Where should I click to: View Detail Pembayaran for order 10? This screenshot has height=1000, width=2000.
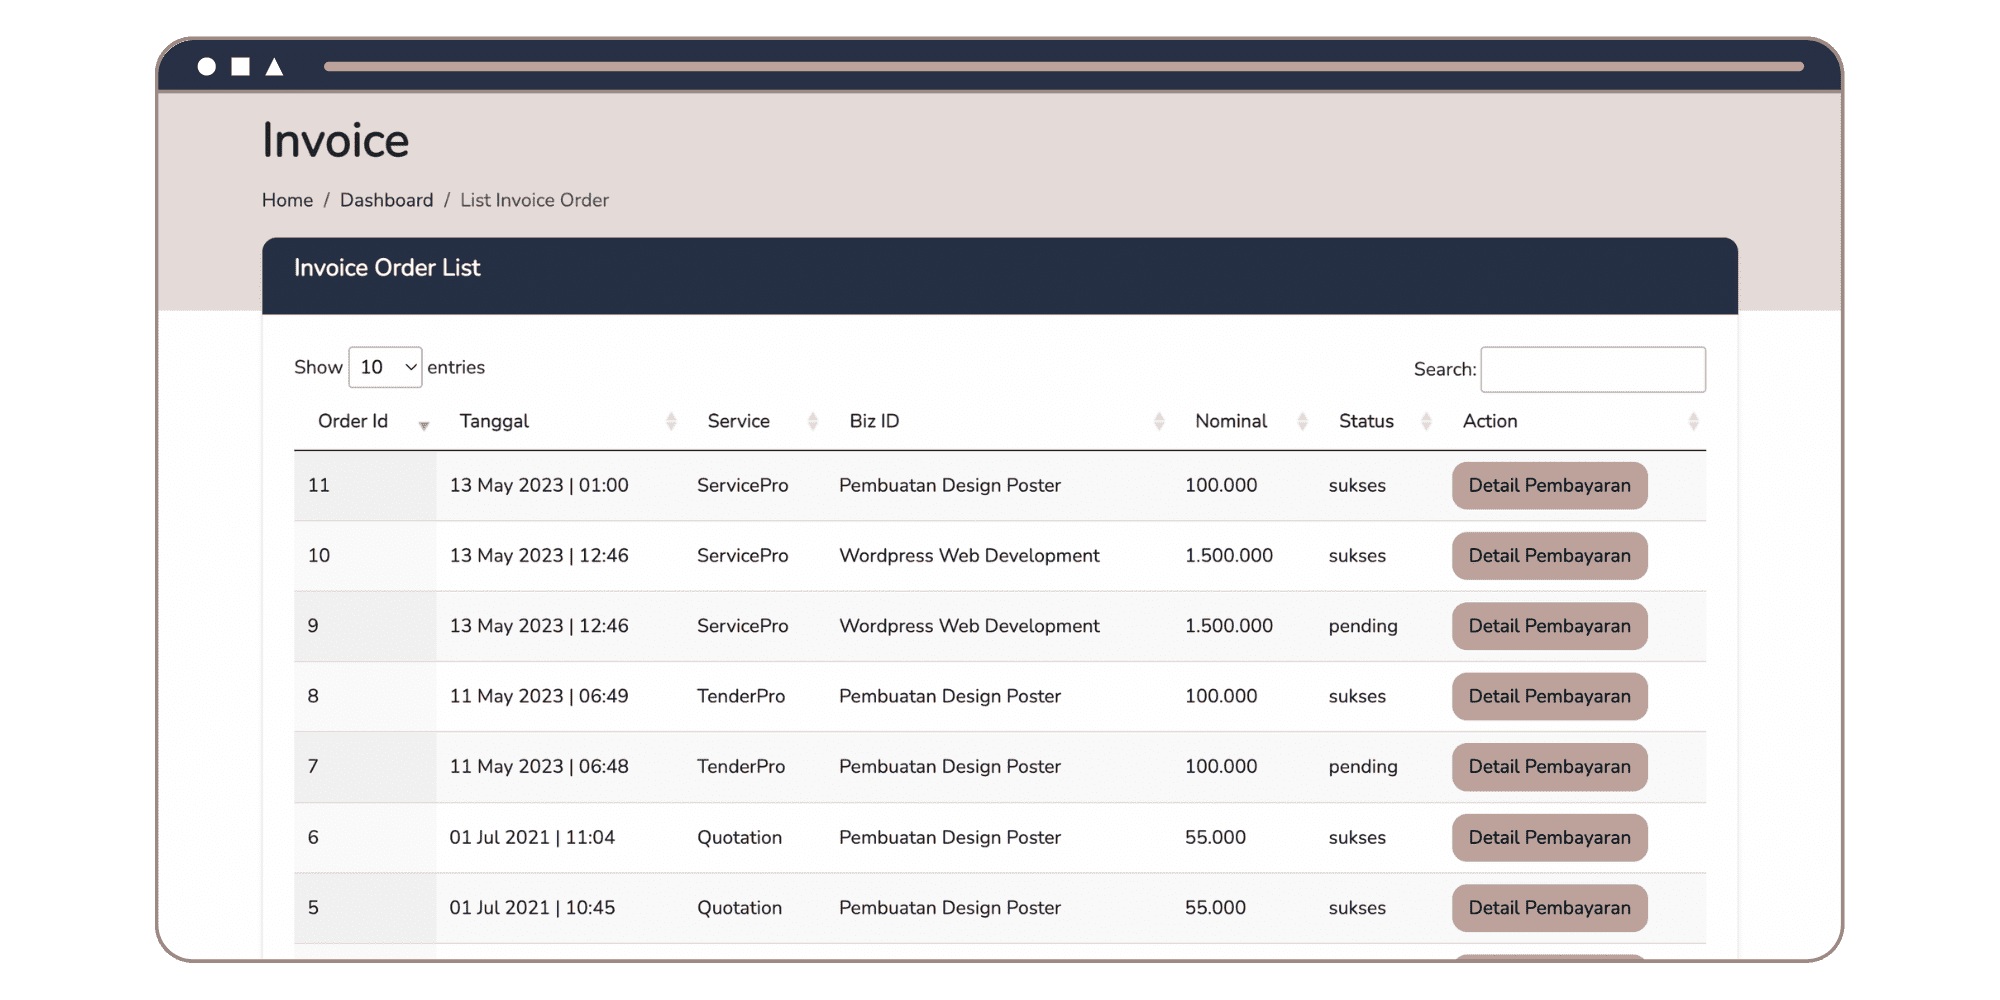pyautogui.click(x=1549, y=556)
